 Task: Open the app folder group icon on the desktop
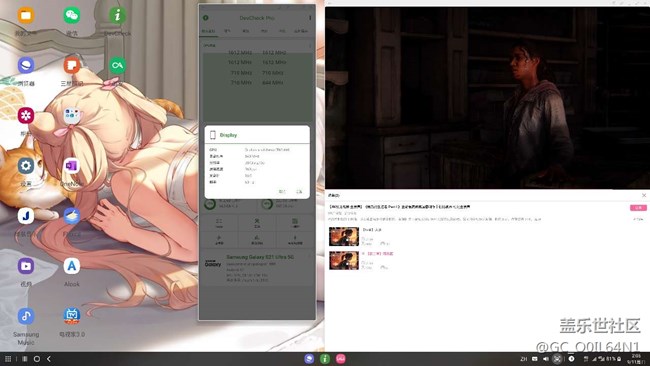72,116
